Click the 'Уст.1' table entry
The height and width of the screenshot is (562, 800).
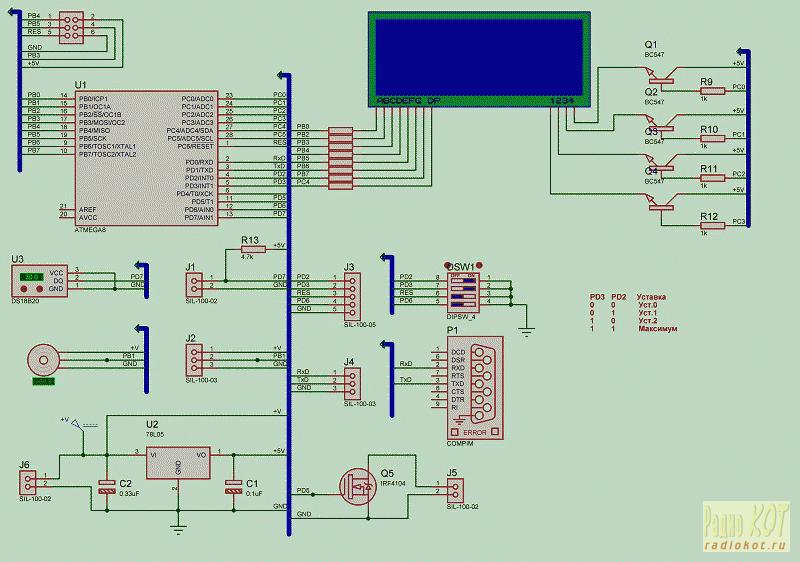pyautogui.click(x=647, y=313)
